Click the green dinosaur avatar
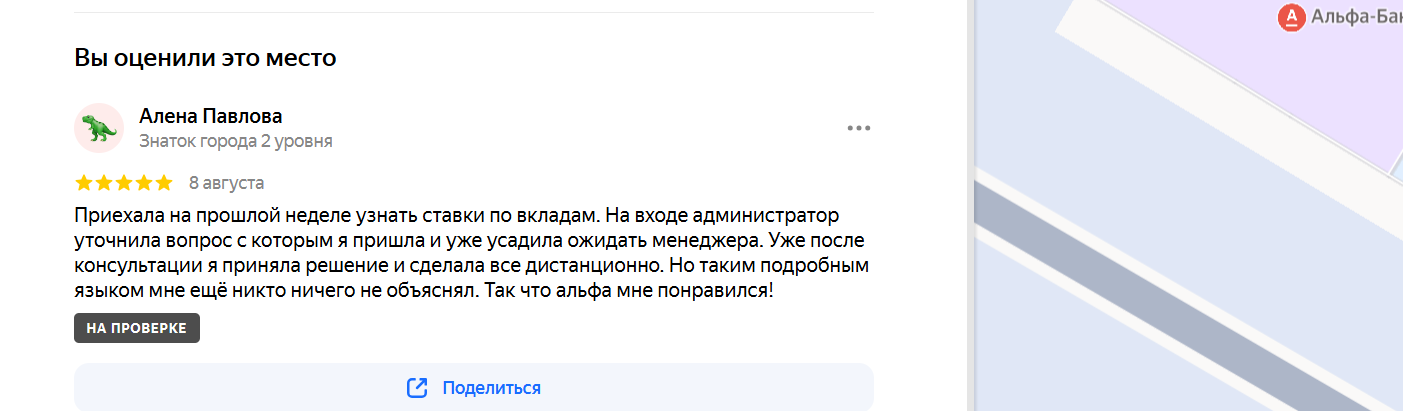This screenshot has width=1403, height=411. tap(99, 128)
